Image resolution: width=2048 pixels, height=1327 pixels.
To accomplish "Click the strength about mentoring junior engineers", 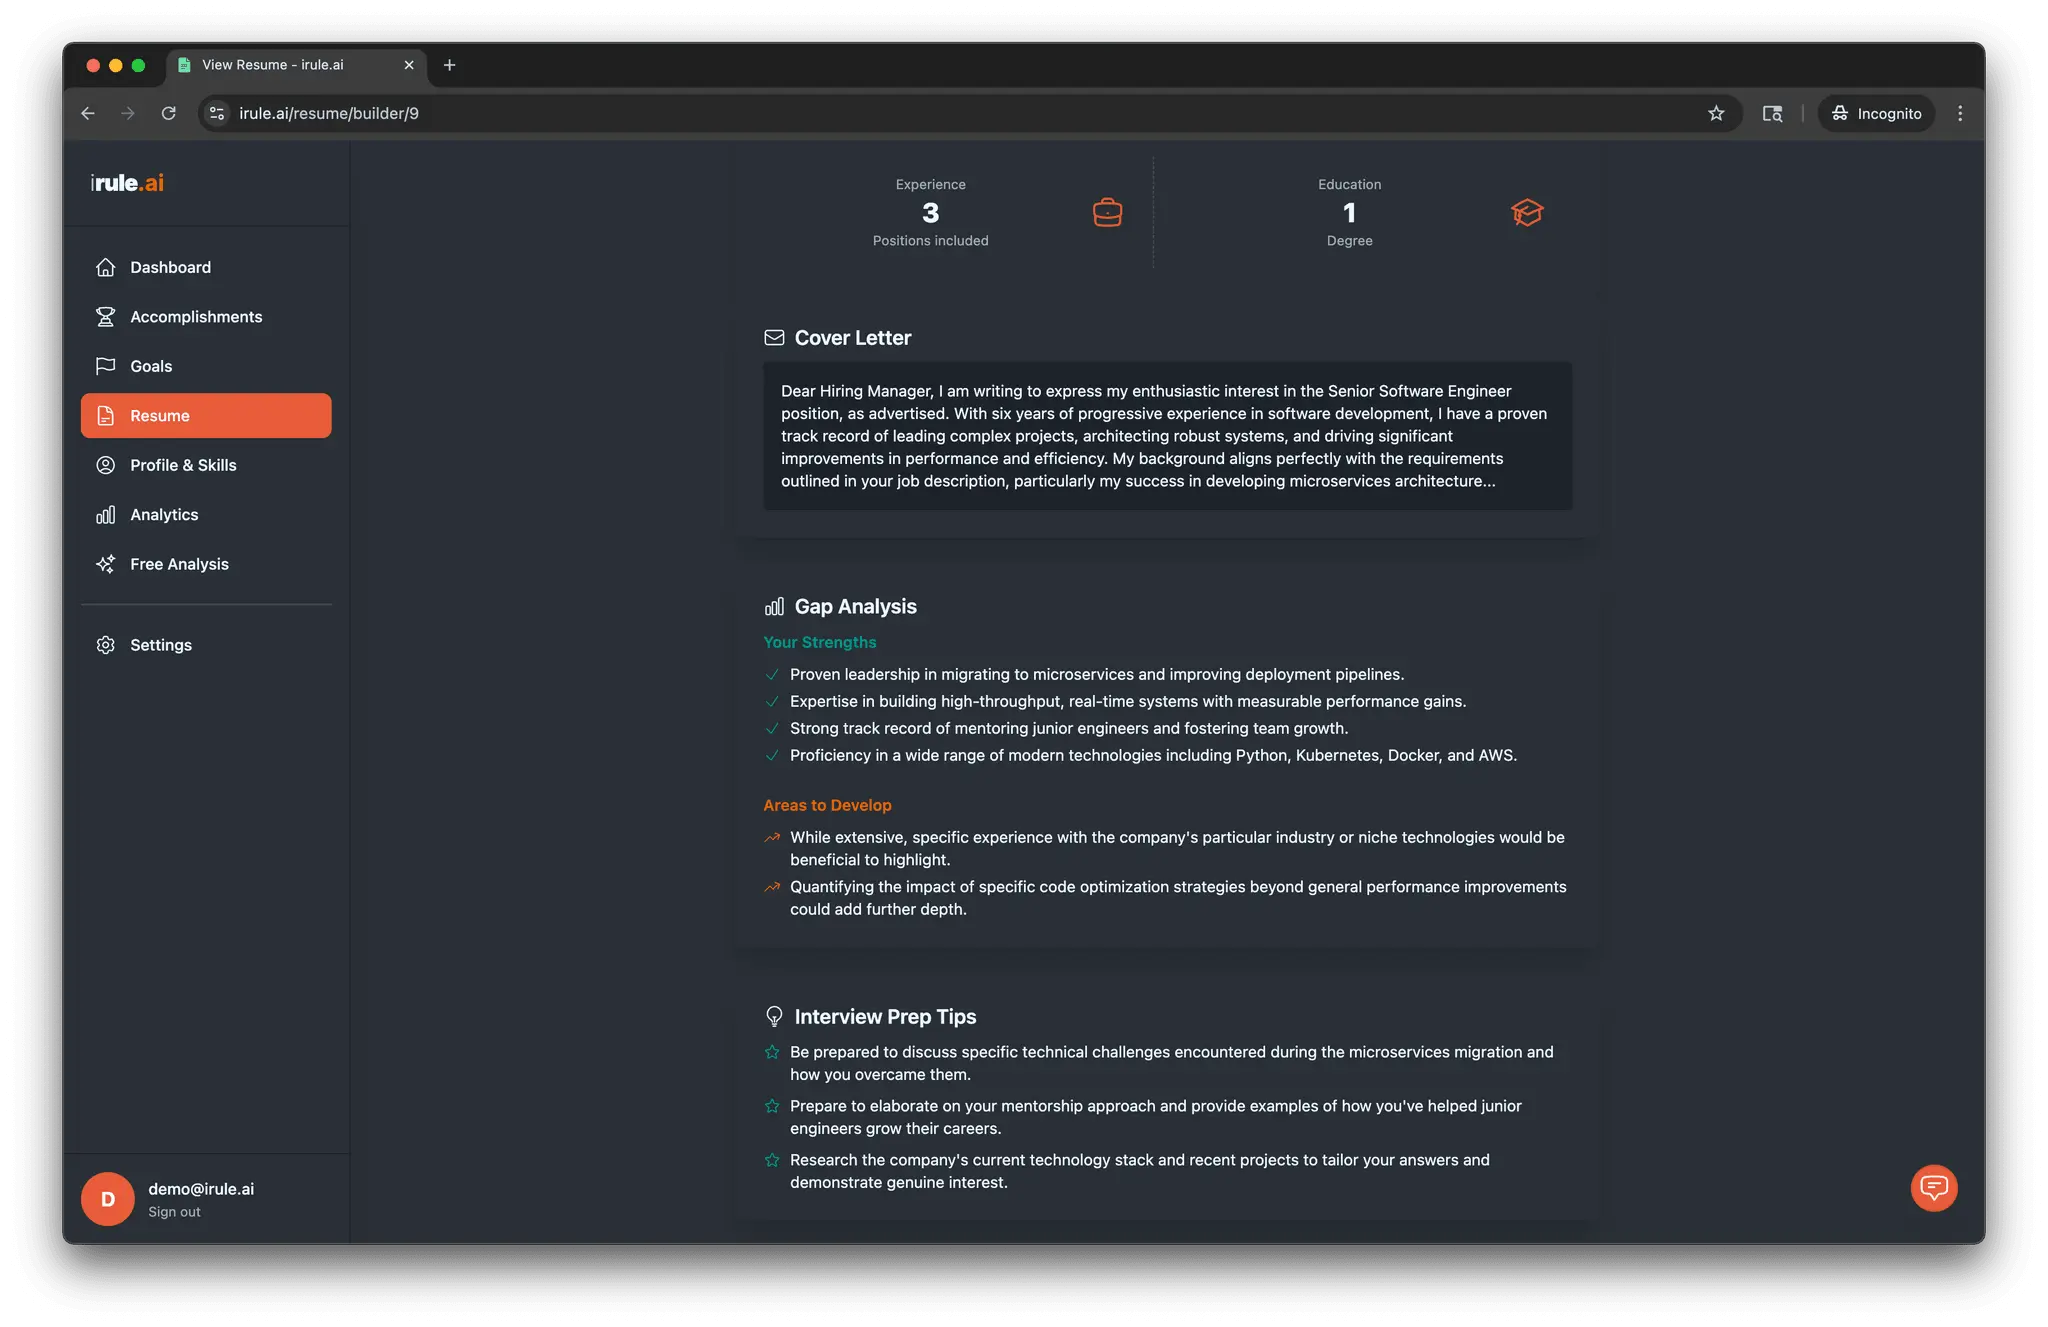I will tap(1069, 728).
